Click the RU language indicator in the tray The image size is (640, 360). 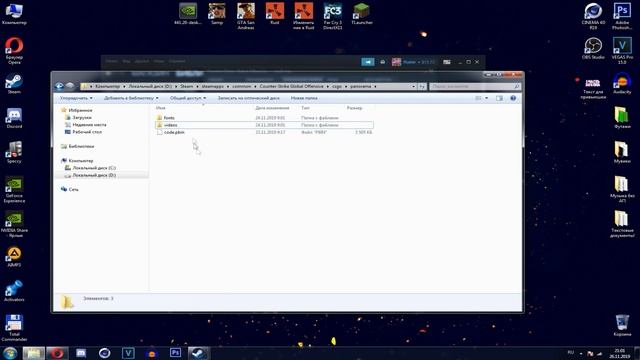571,352
